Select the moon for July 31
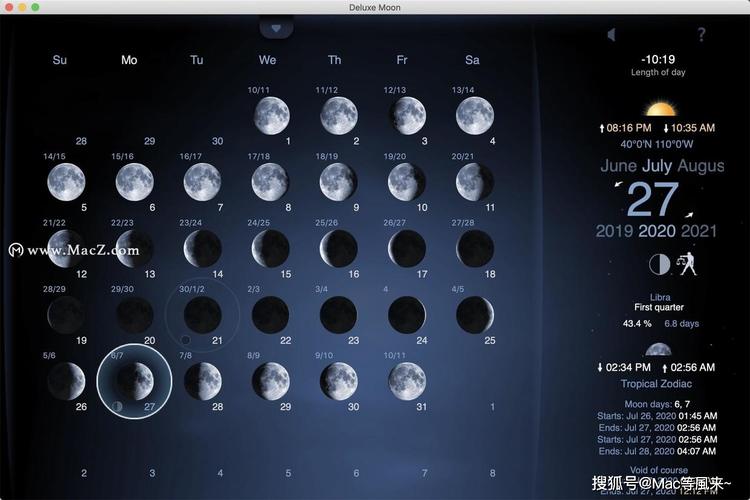Viewport: 750px width, 500px height. click(x=408, y=381)
